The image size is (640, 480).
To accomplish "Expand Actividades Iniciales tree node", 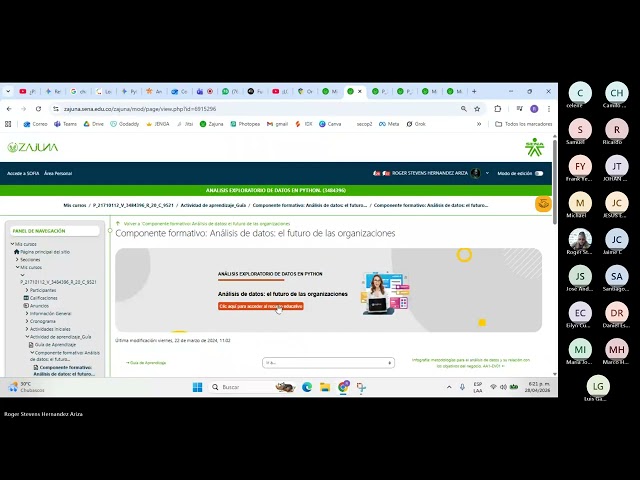I will [27, 329].
